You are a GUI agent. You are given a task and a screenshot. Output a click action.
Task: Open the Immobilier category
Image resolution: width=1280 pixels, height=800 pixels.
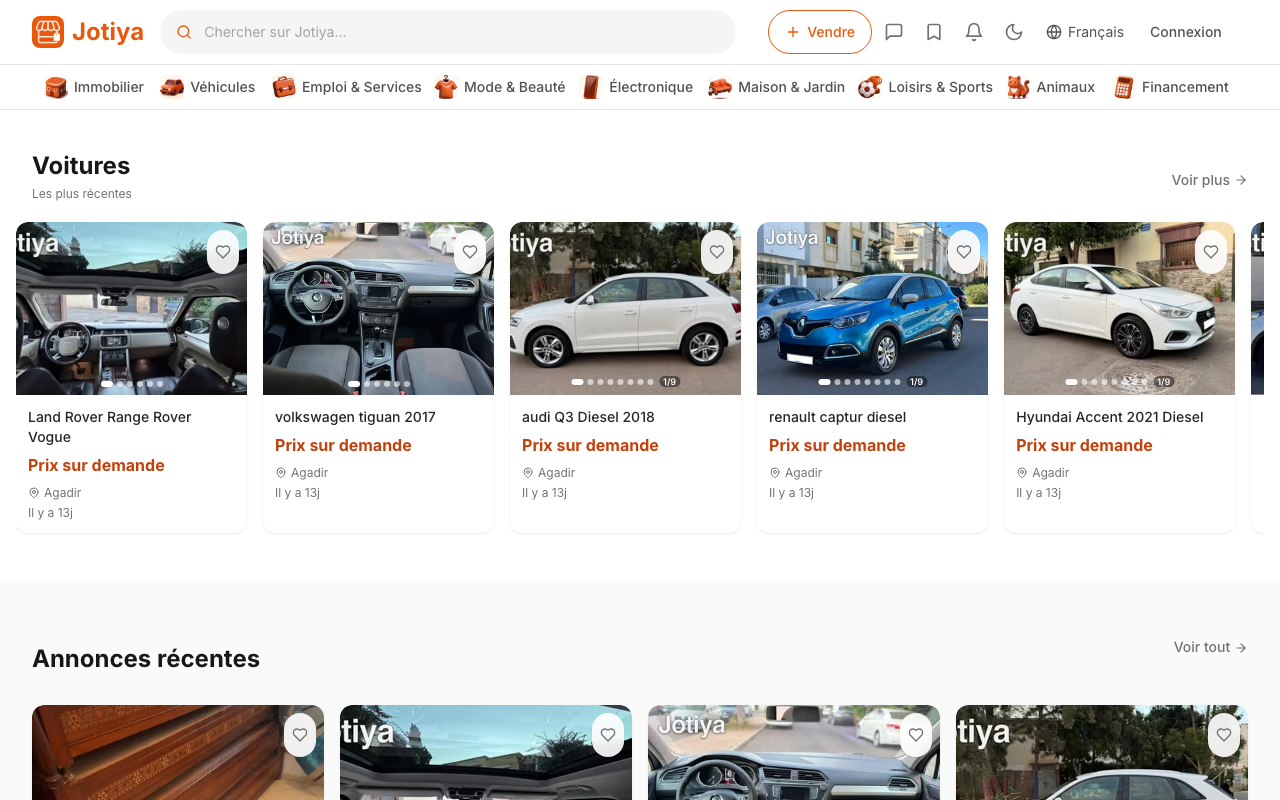95,87
